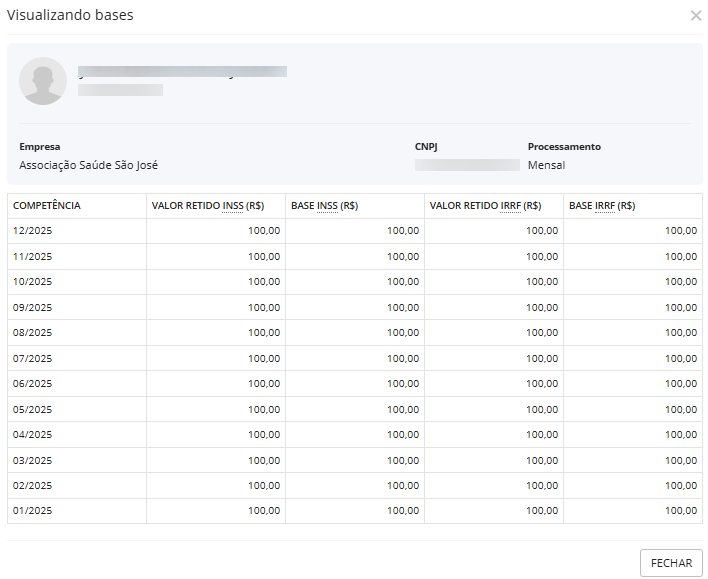708x579 pixels.
Task: Click the 01/2025 competência cell
Action: coord(33,511)
